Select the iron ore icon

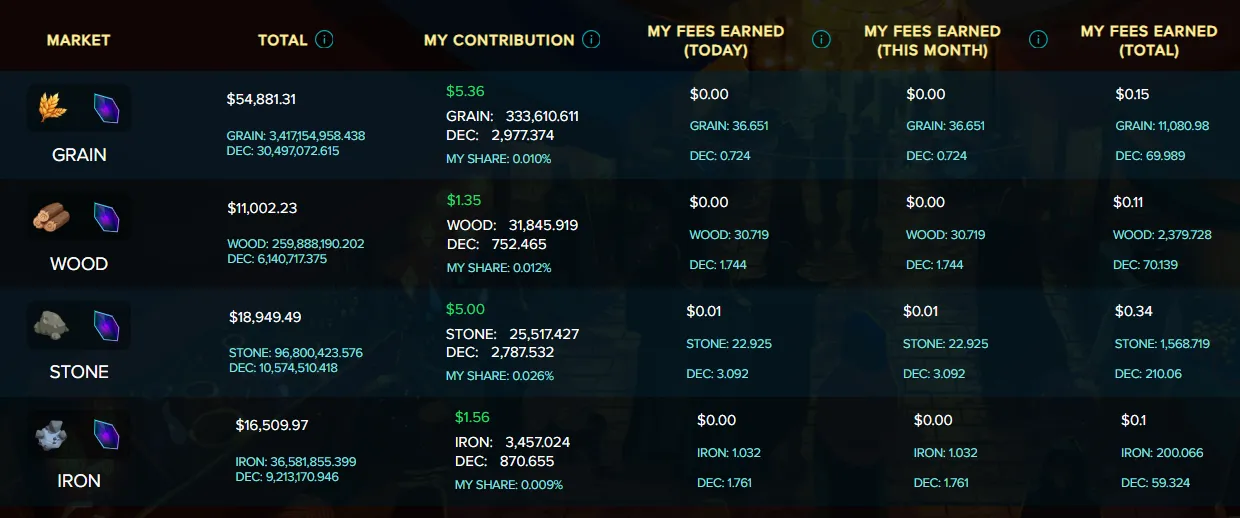point(52,434)
